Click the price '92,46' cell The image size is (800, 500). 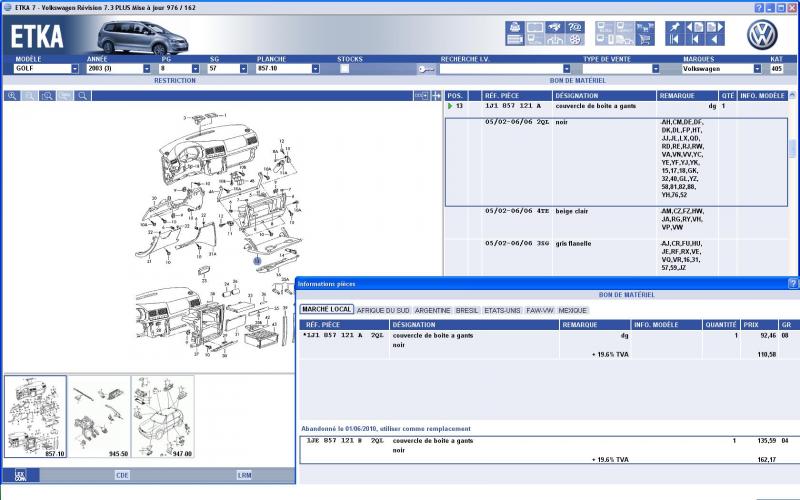coord(768,336)
